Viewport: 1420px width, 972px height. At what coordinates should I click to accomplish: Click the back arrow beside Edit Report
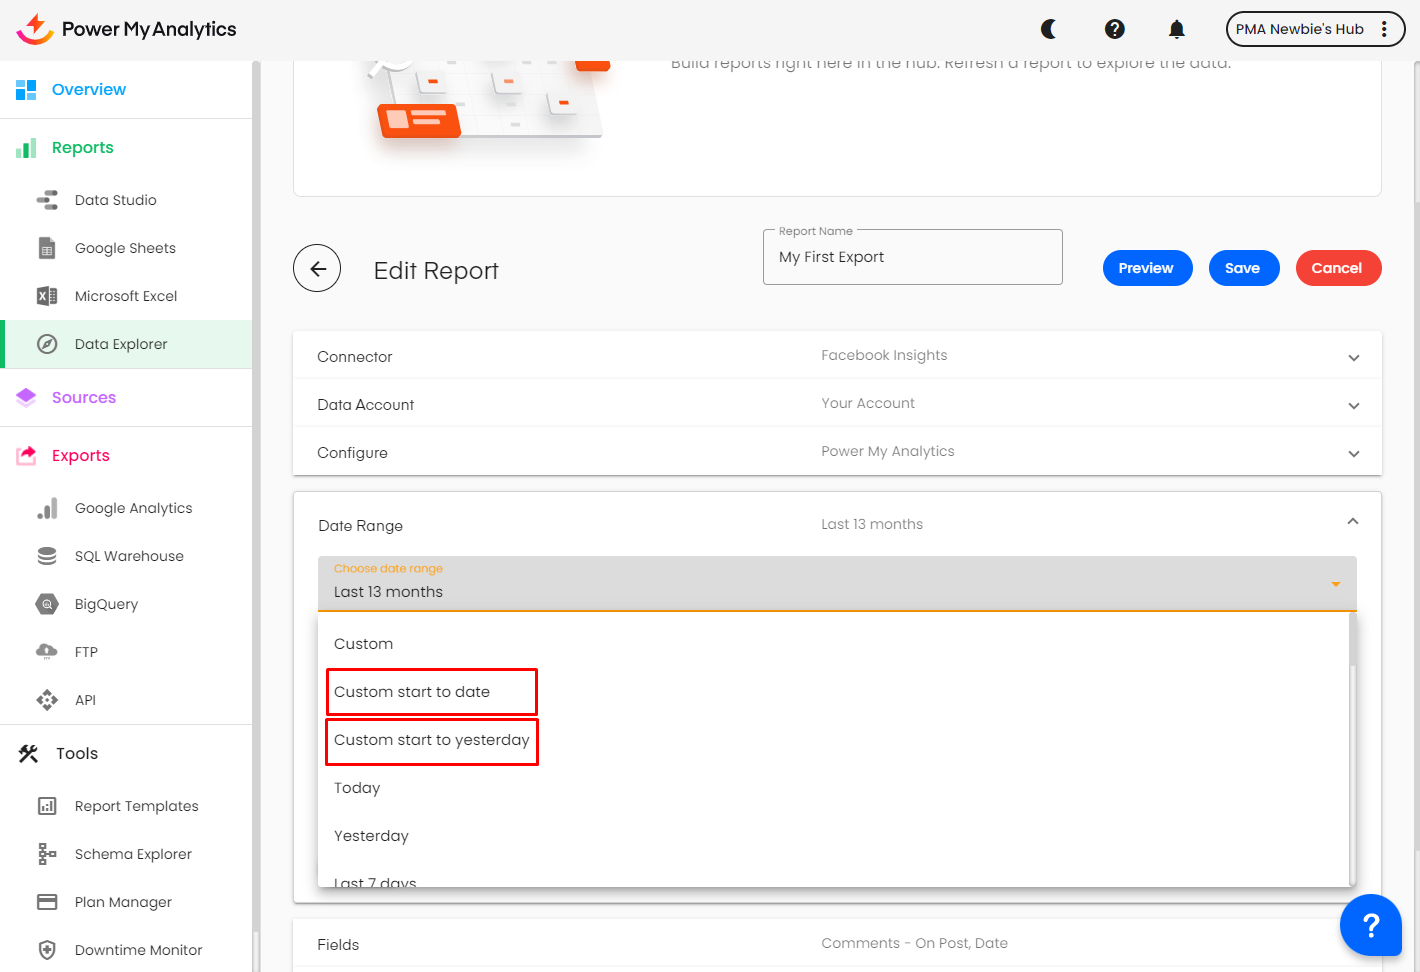click(317, 268)
